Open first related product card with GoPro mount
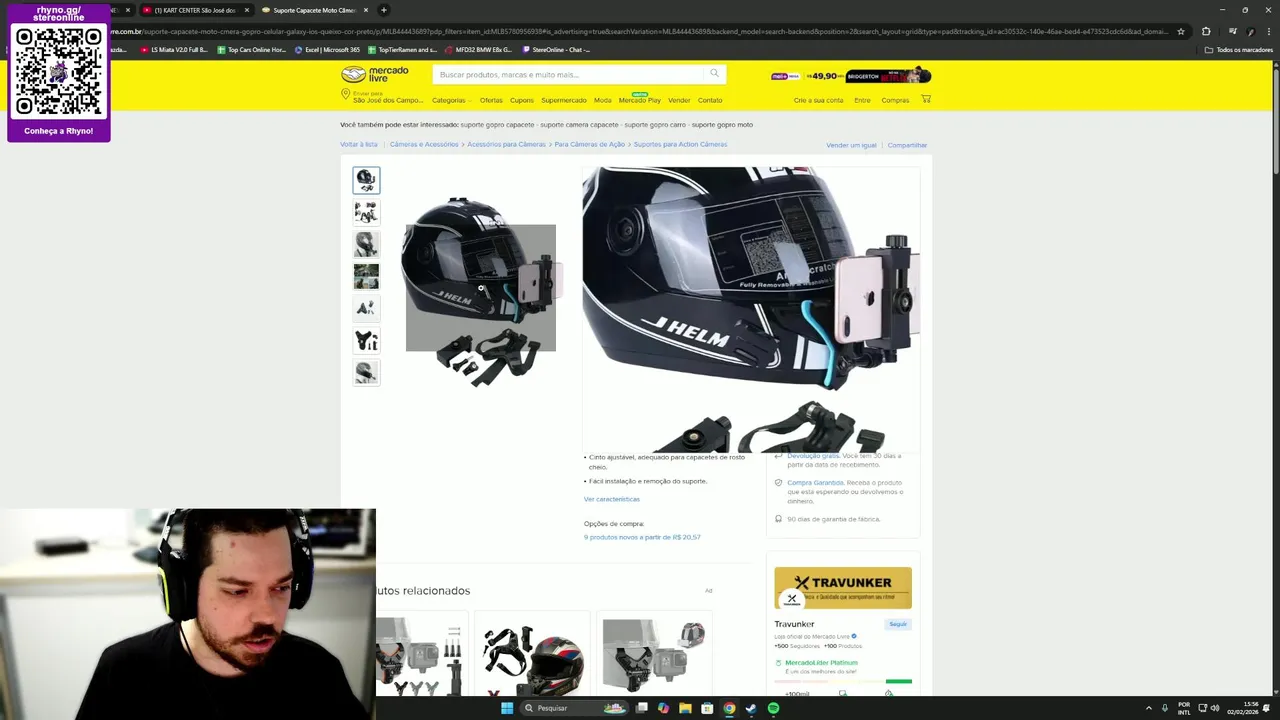The height and width of the screenshot is (720, 1280). [x=421, y=655]
